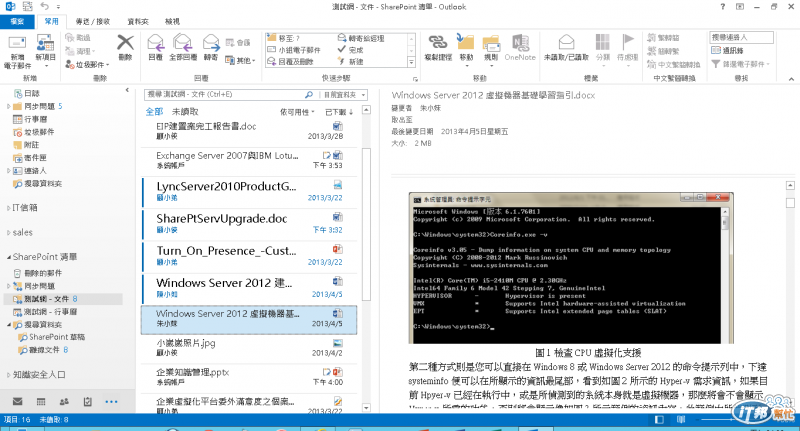Click the 中文繁簡轉換 button in ribbon

(x=673, y=64)
